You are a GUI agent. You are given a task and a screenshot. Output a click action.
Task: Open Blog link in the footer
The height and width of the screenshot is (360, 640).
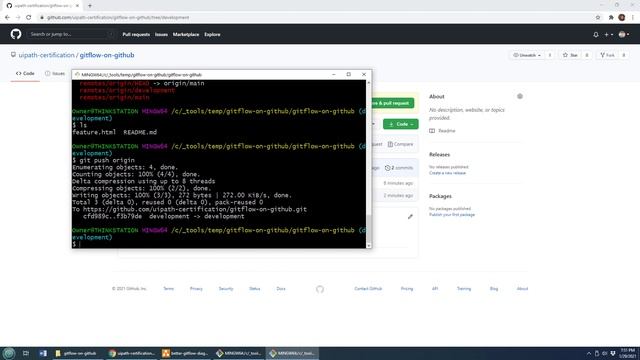(x=494, y=289)
